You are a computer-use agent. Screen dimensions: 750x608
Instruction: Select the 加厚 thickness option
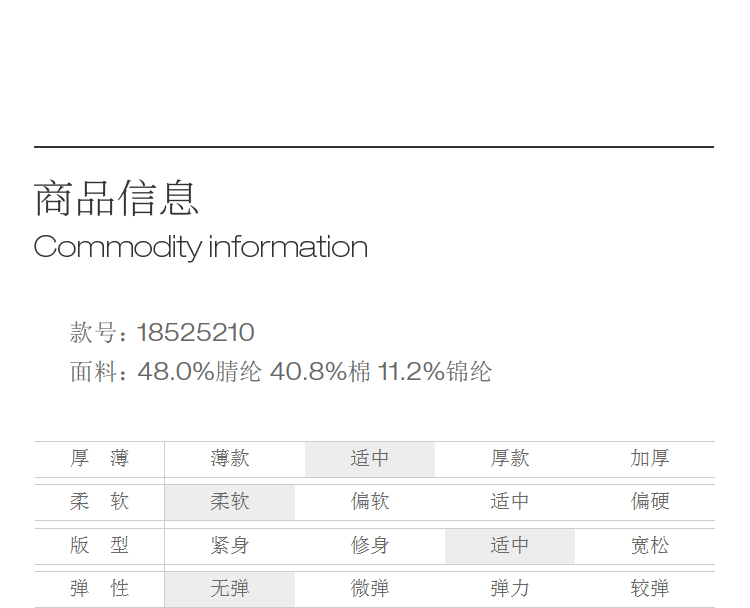point(650,459)
